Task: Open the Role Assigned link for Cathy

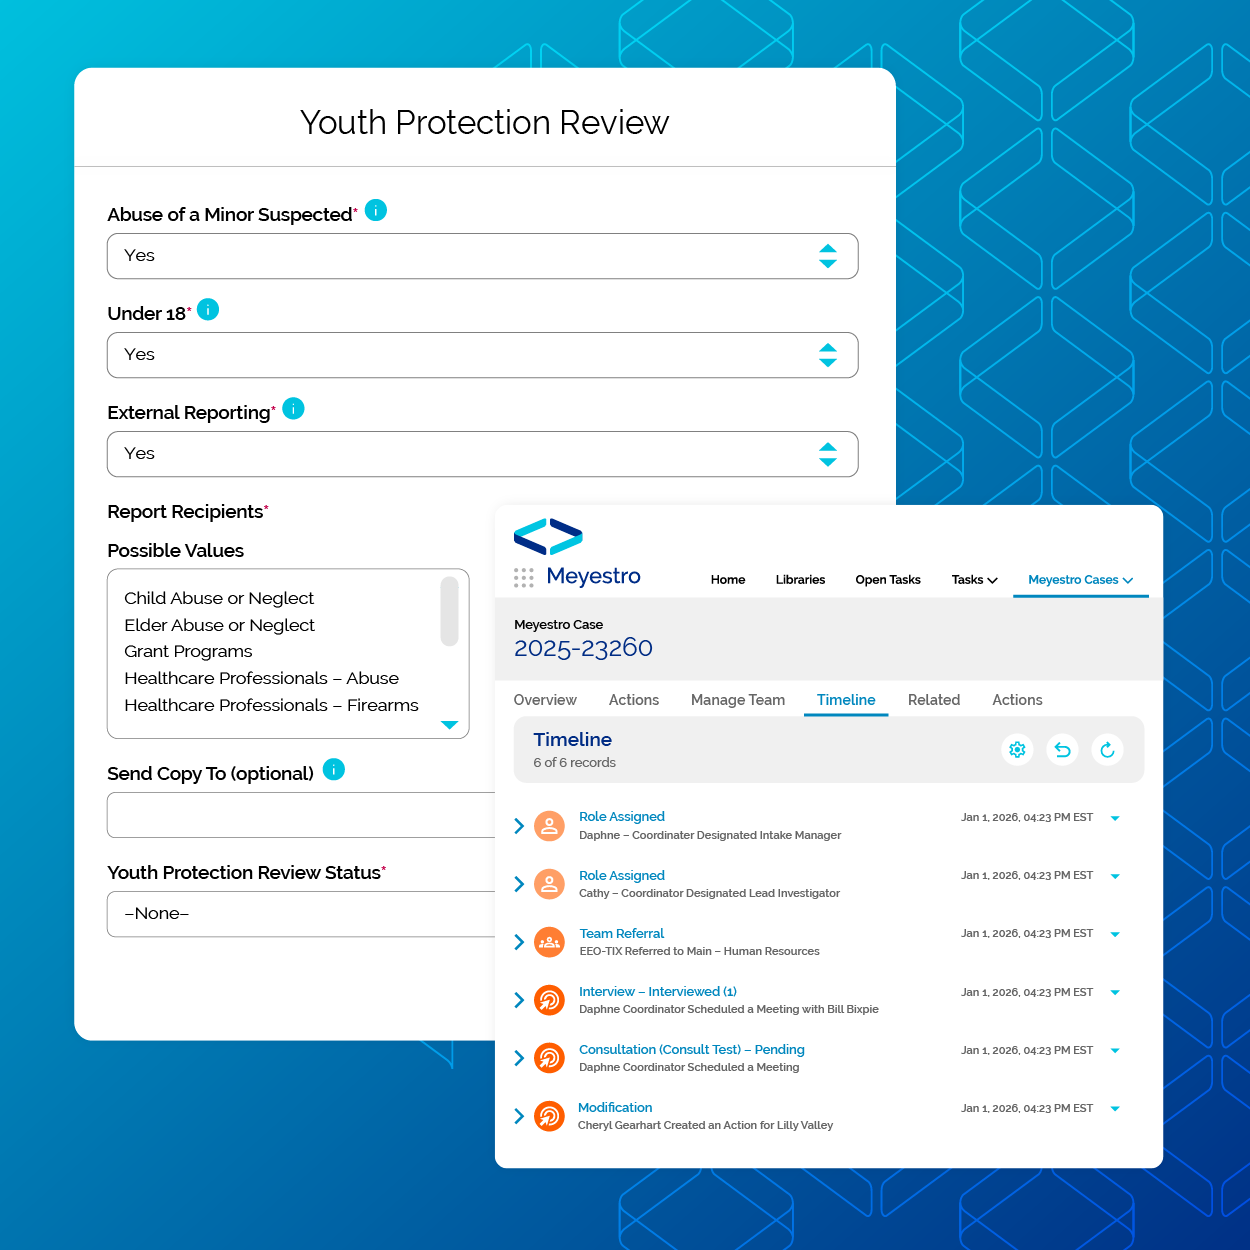Action: 622,875
